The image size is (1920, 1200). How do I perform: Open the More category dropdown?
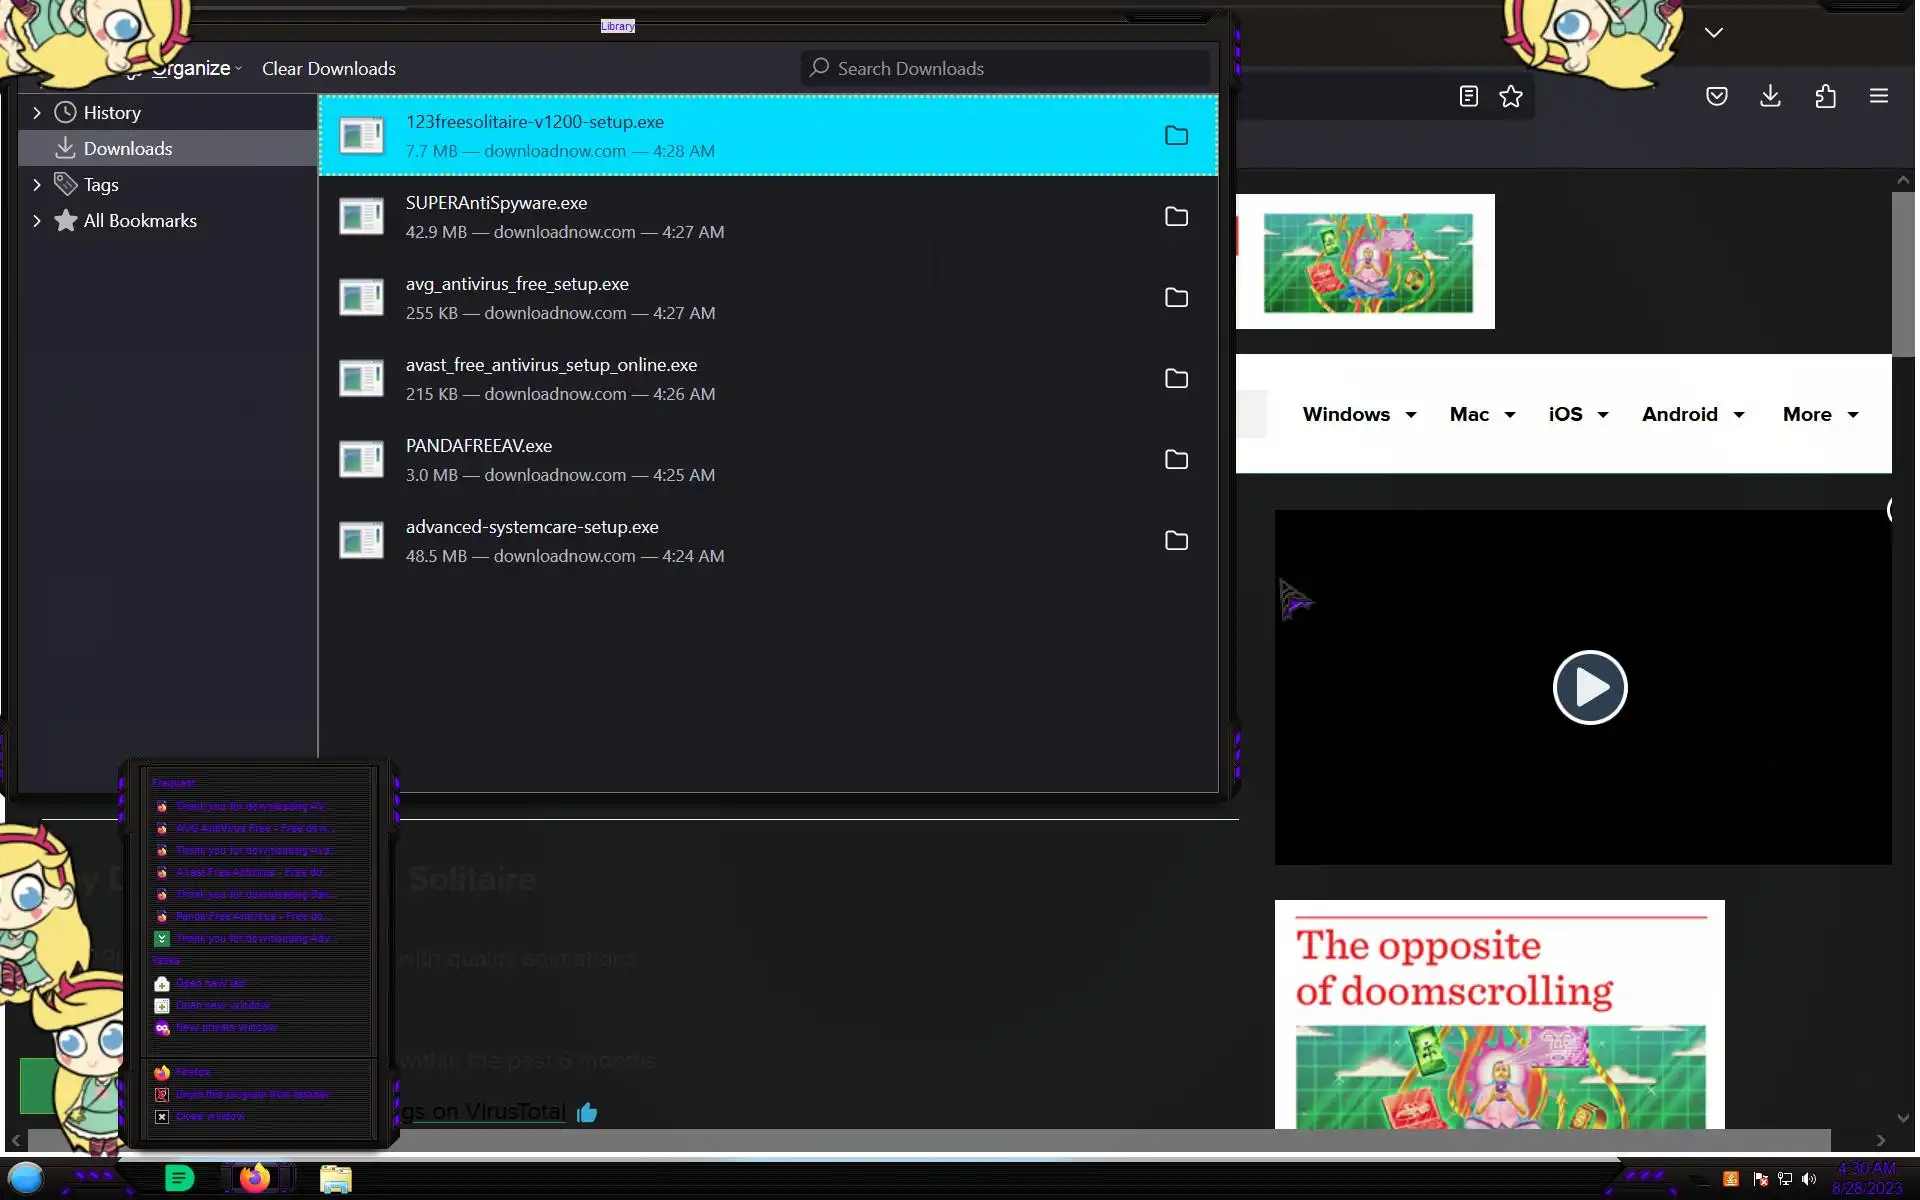pos(1820,414)
